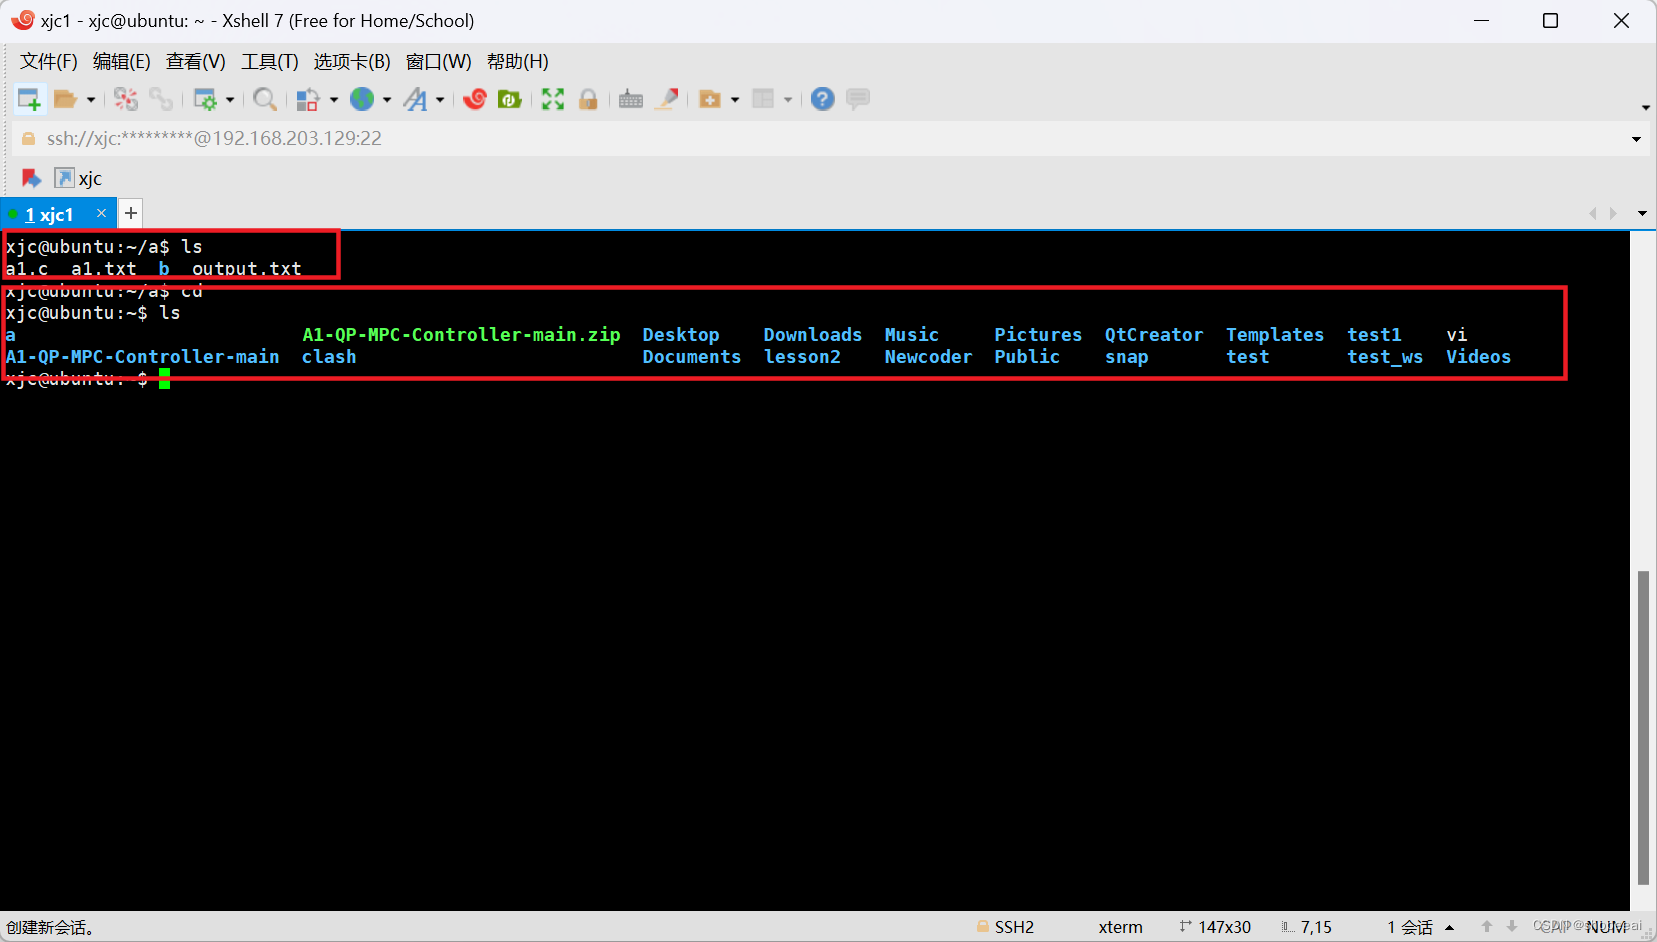Add a new tab with plus button

click(x=131, y=213)
